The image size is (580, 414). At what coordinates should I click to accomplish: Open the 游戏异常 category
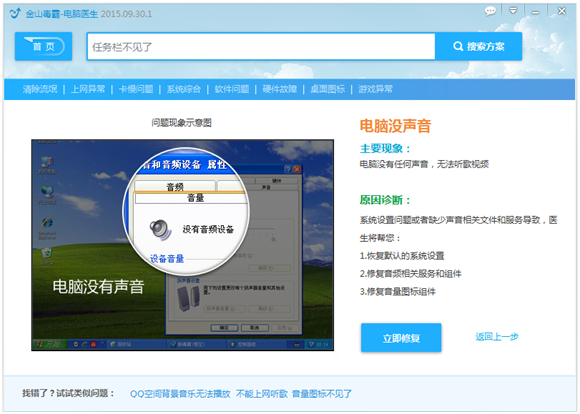pos(375,89)
